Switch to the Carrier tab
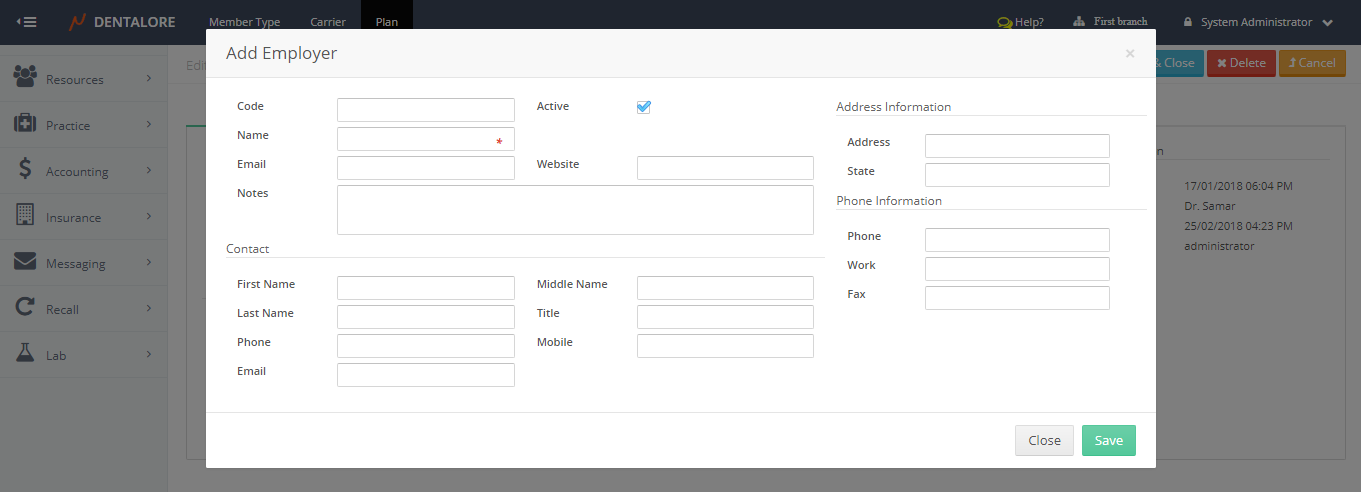 [328, 22]
